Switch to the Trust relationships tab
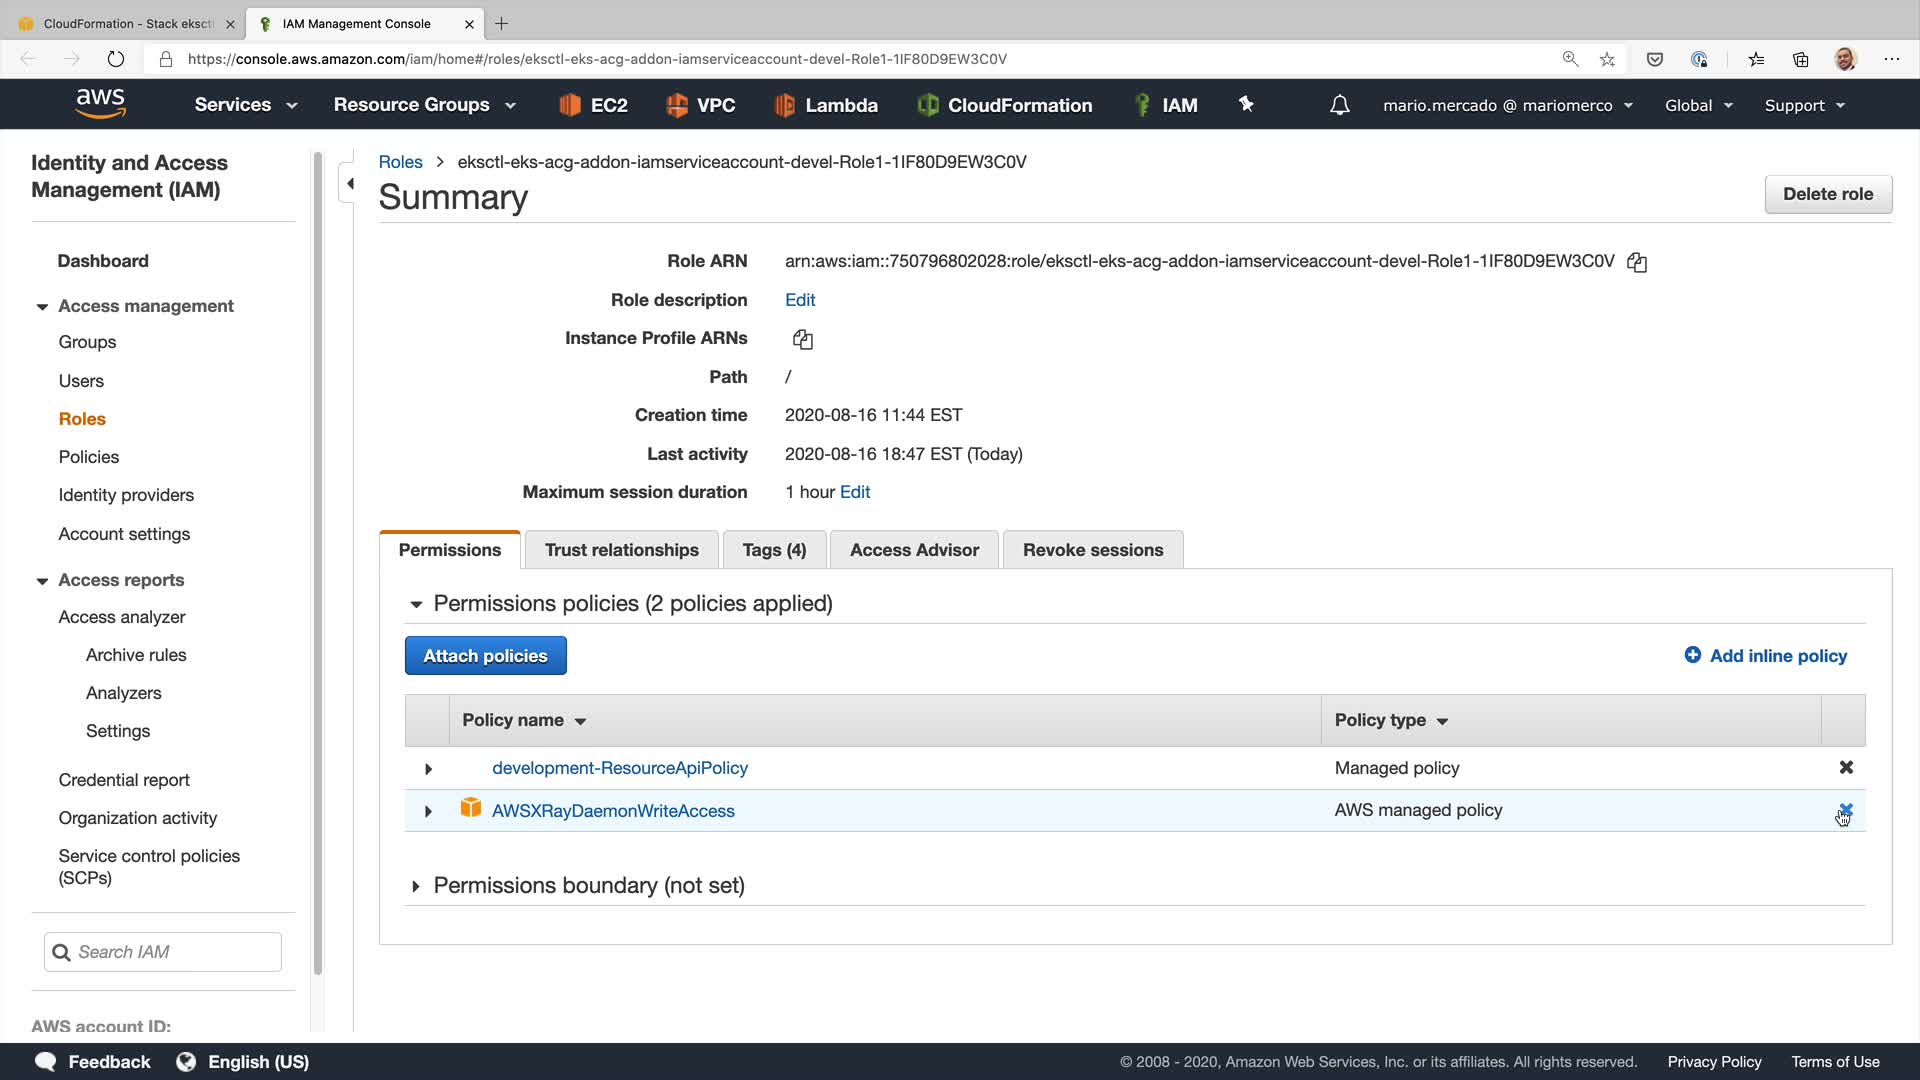This screenshot has width=1920, height=1080. point(621,550)
